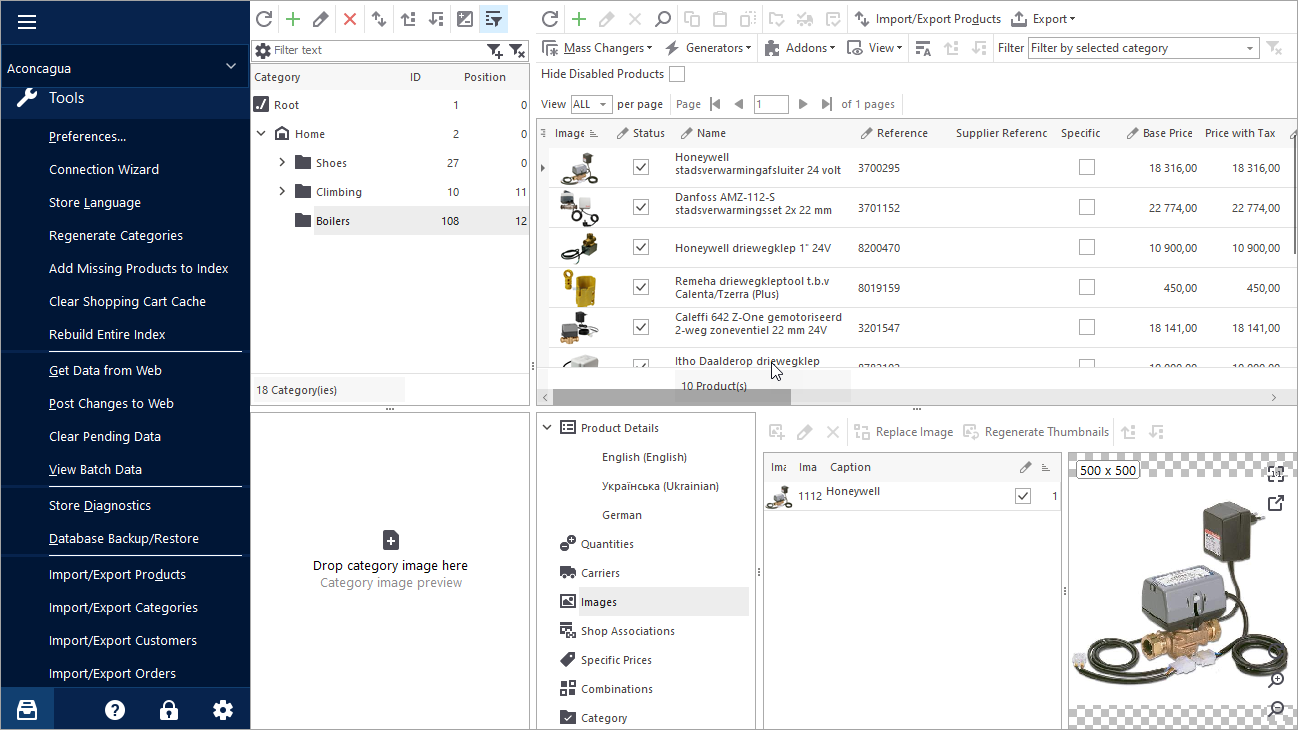Go to the first page of products

click(714, 104)
